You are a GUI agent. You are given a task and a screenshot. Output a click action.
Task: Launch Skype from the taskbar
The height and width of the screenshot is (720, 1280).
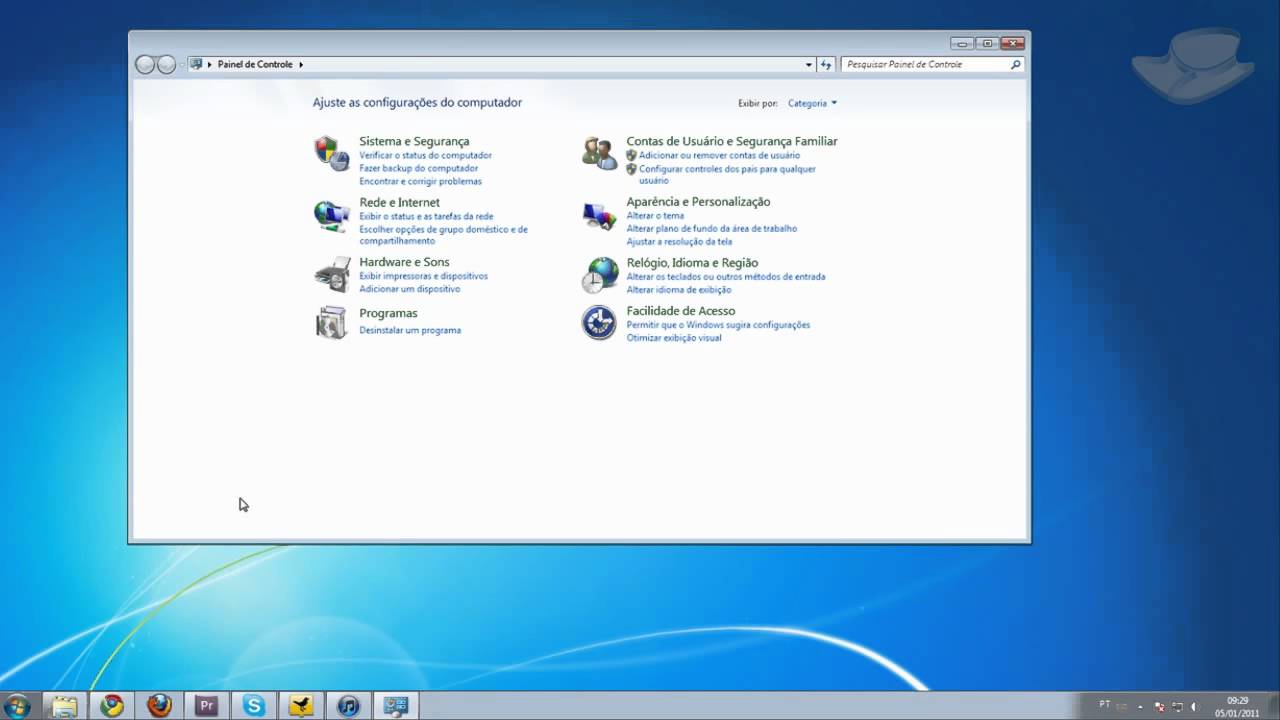[254, 706]
